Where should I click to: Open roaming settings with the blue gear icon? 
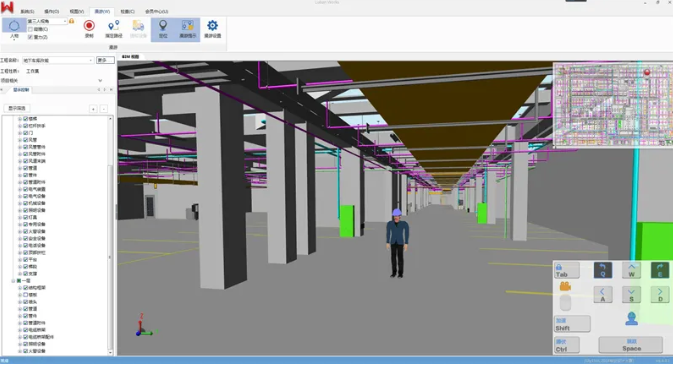[212, 26]
